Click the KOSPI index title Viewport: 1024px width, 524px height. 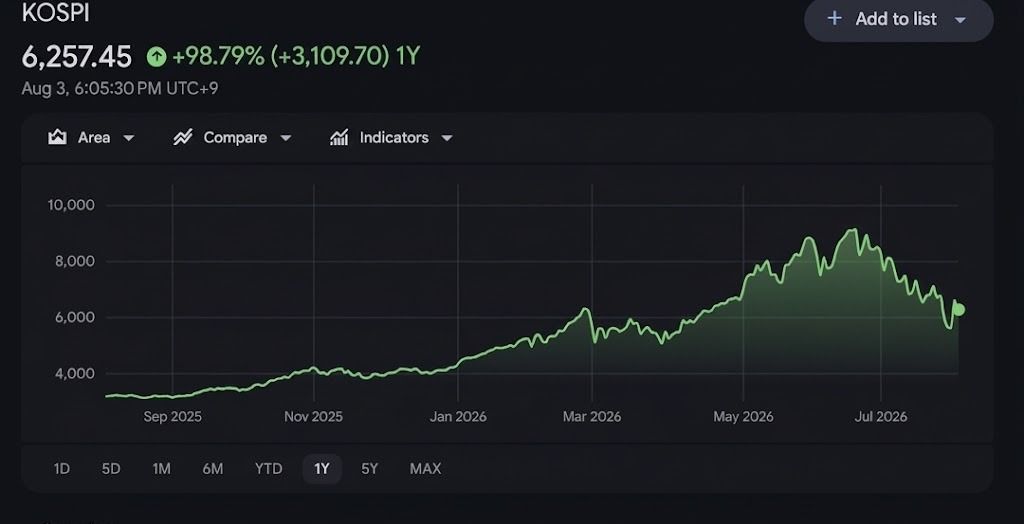coord(56,12)
